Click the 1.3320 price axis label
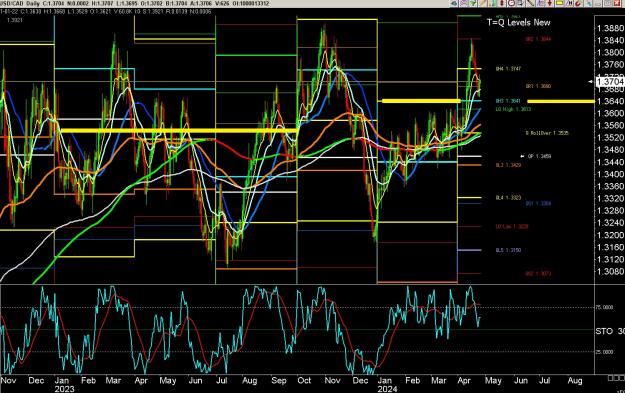Viewport: 625px width, 393px height. [610, 198]
